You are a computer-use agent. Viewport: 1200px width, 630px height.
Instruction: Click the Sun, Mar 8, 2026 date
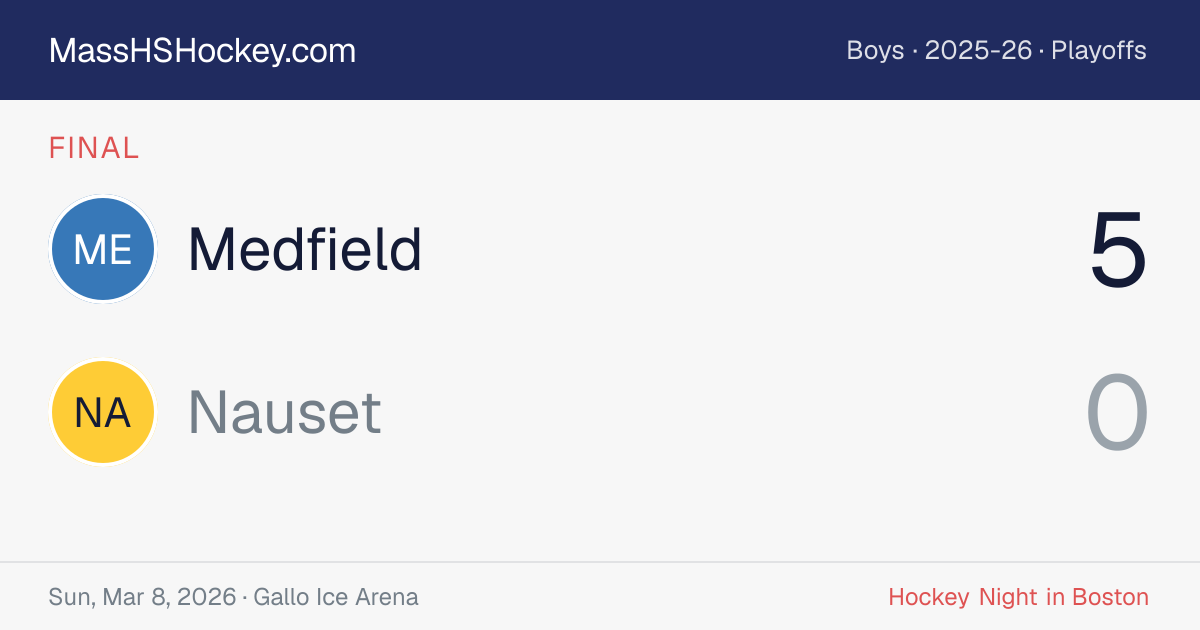point(142,597)
